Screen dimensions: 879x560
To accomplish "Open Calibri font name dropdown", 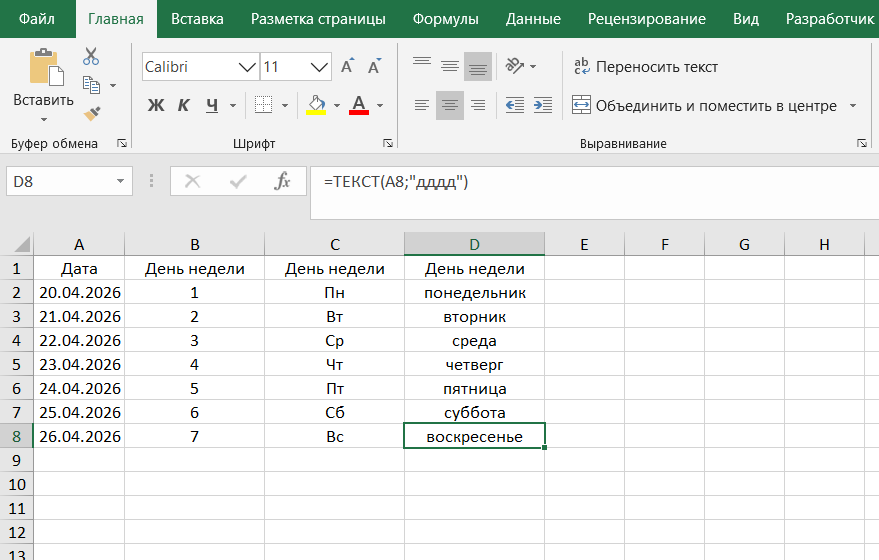I will click(x=247, y=67).
